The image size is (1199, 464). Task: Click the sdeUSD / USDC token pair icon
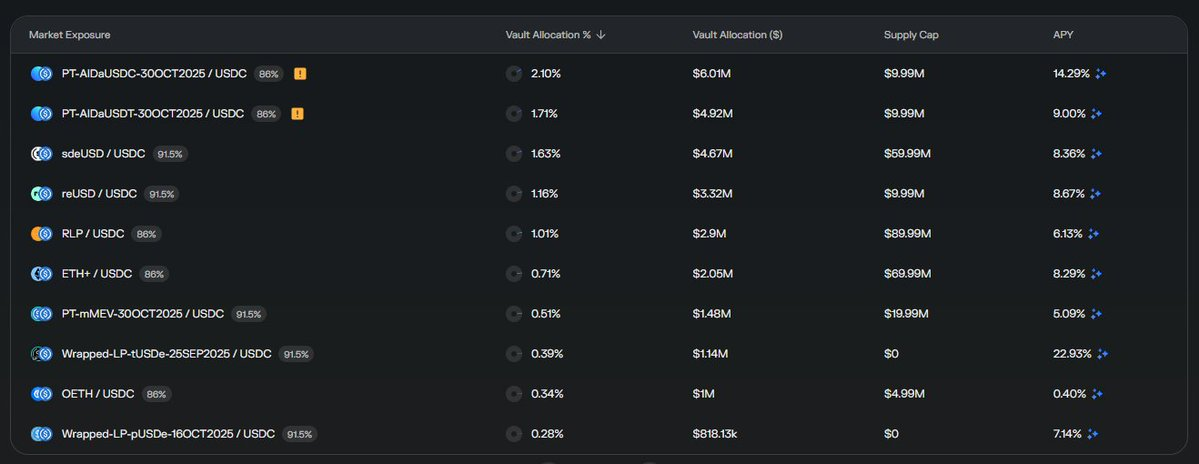(x=41, y=153)
